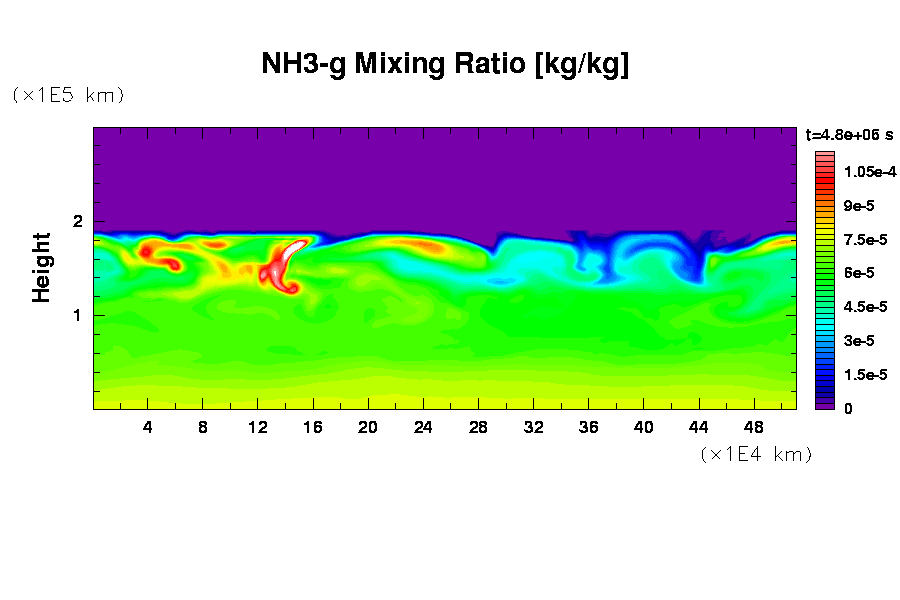The width and height of the screenshot is (900, 600).
Task: Click the 4.5e-5 colorbar label
Action: click(866, 307)
